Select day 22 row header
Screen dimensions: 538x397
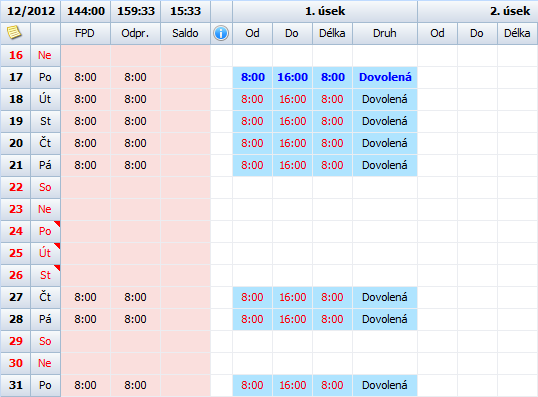pyautogui.click(x=16, y=187)
